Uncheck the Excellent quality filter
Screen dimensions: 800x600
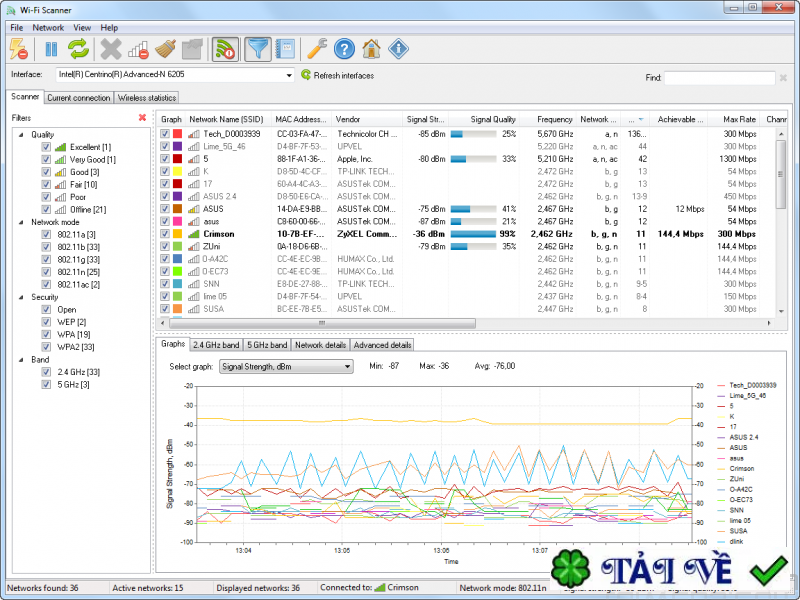click(46, 147)
